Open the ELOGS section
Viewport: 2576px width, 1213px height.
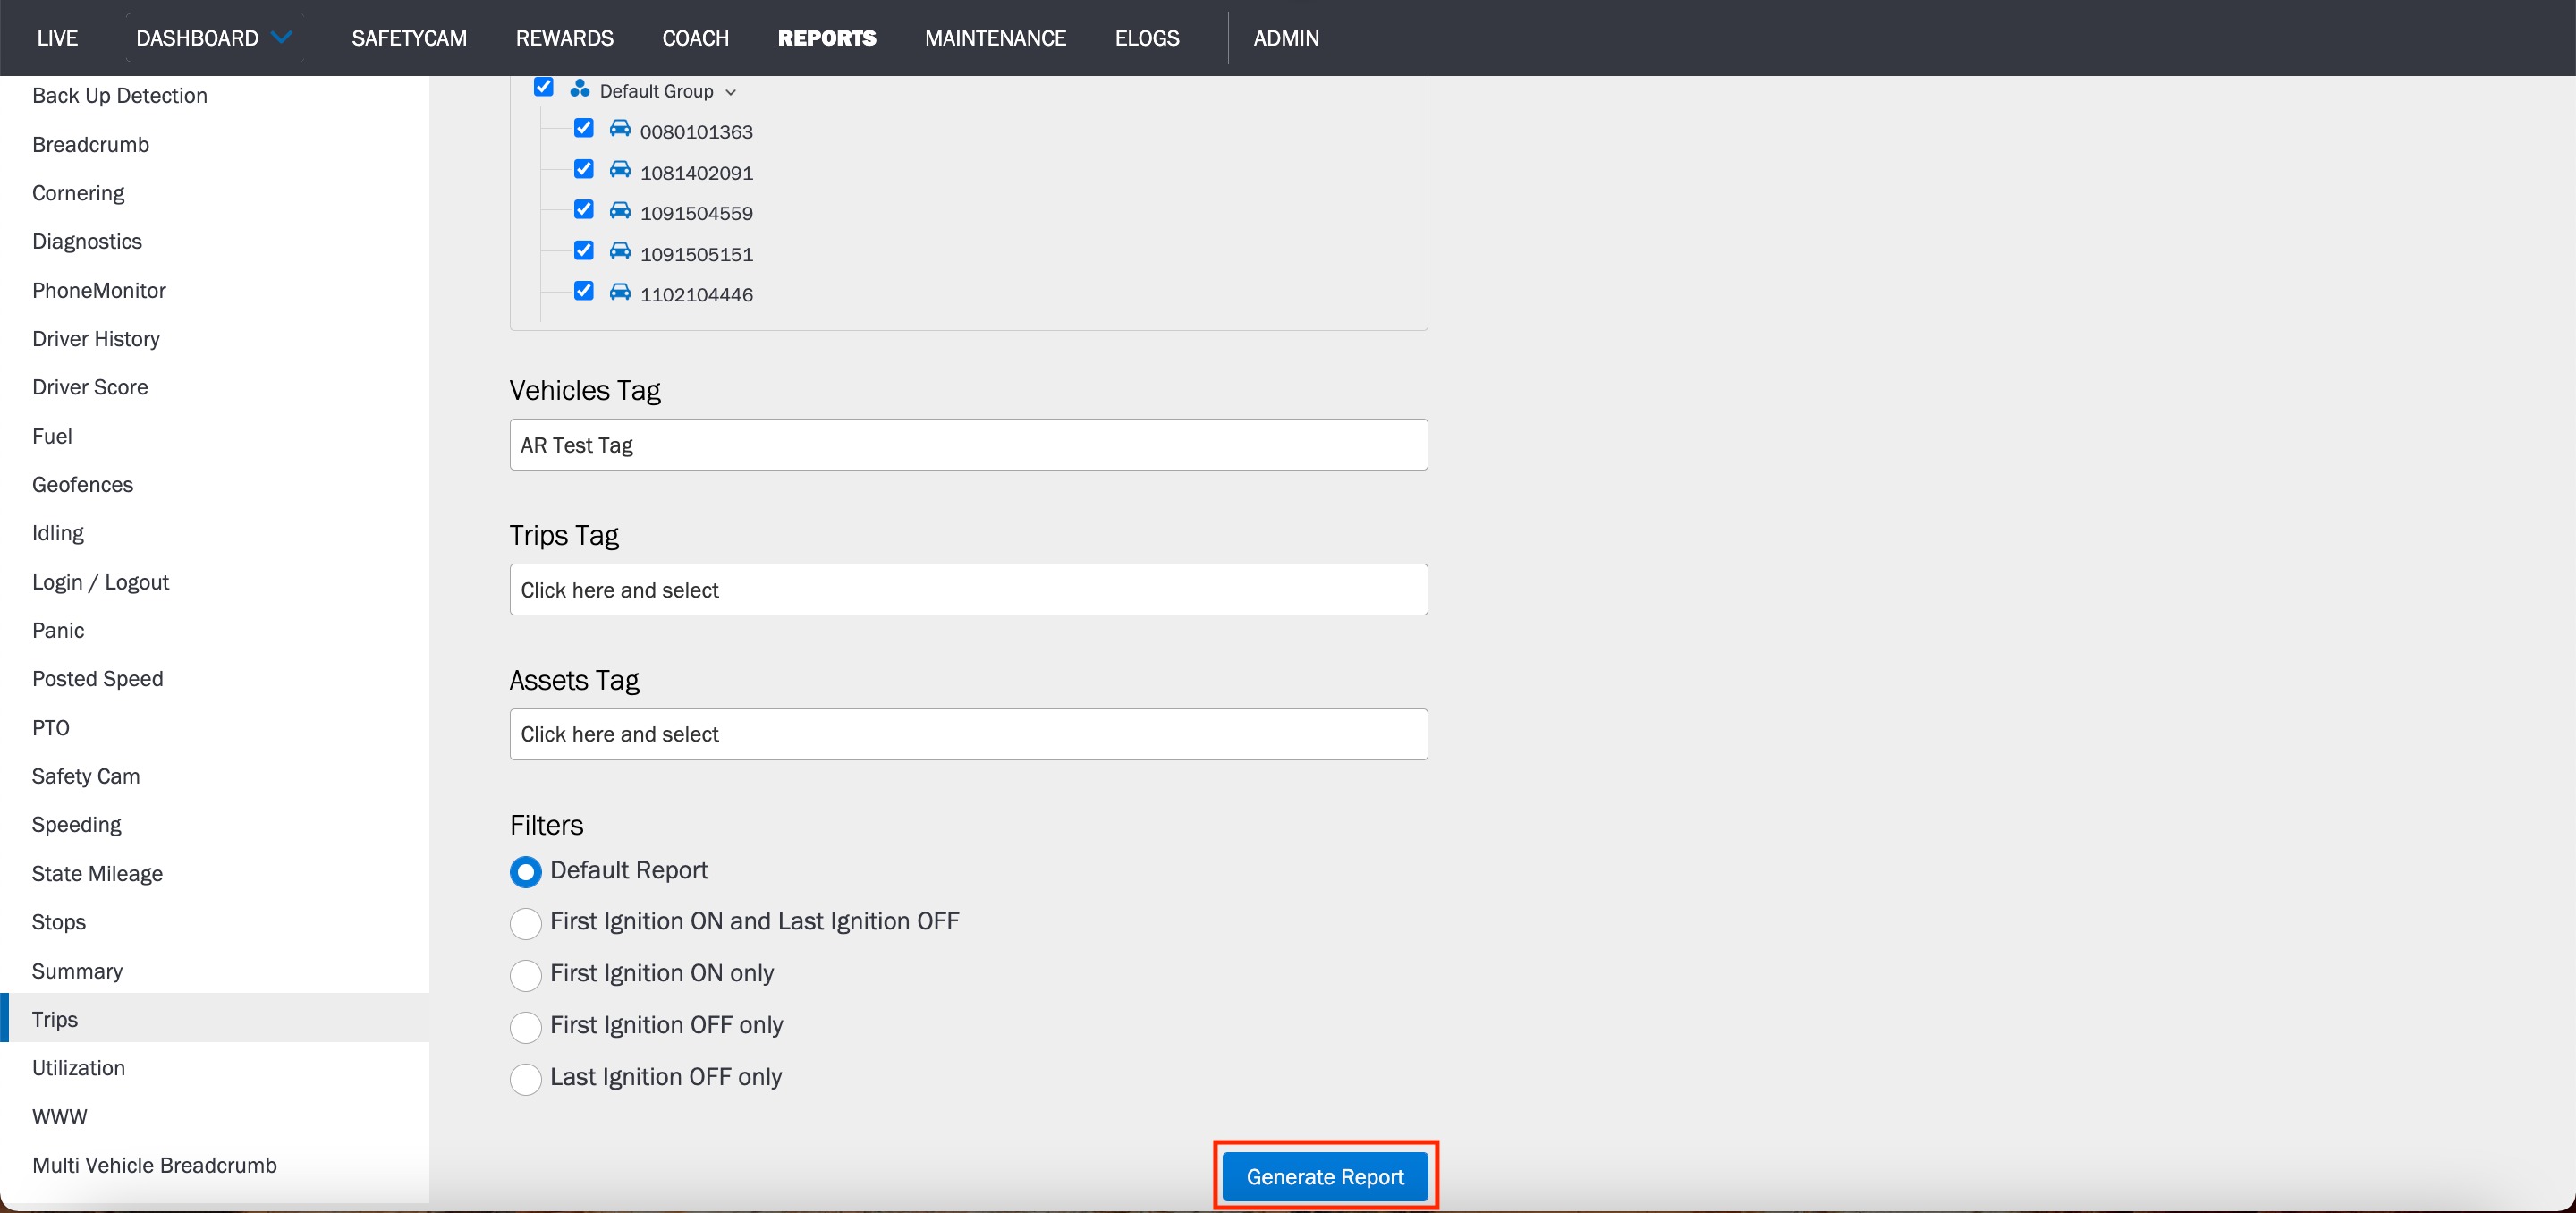click(x=1147, y=38)
